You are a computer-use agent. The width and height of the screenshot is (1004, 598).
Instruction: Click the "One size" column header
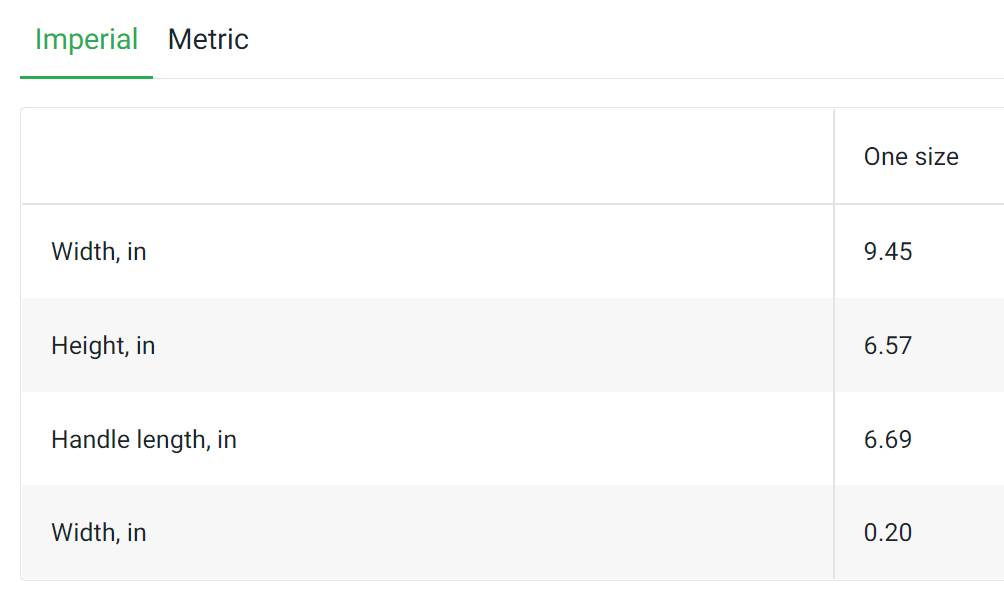click(911, 157)
